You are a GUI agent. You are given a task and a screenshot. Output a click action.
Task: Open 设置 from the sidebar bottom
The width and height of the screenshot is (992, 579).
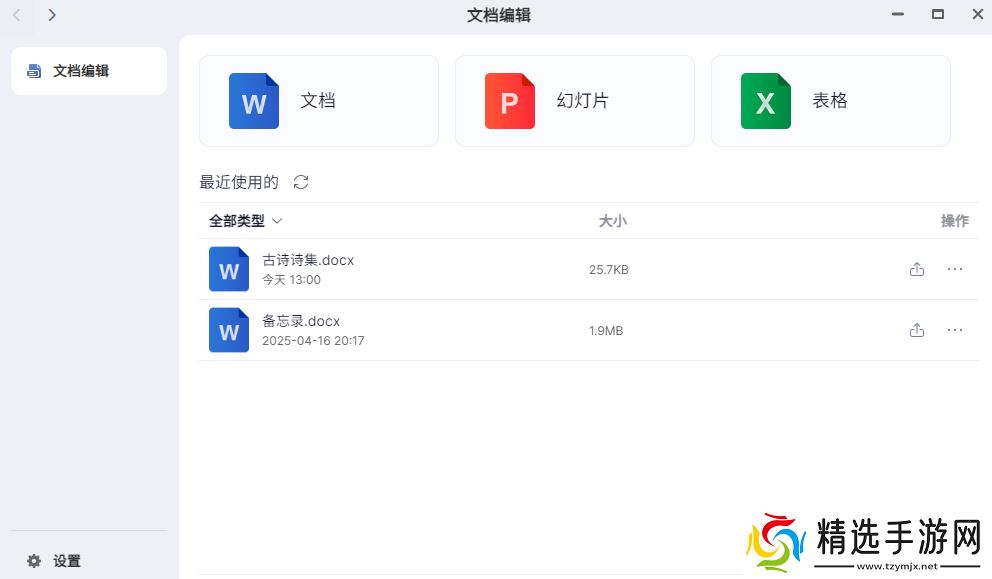coord(67,561)
